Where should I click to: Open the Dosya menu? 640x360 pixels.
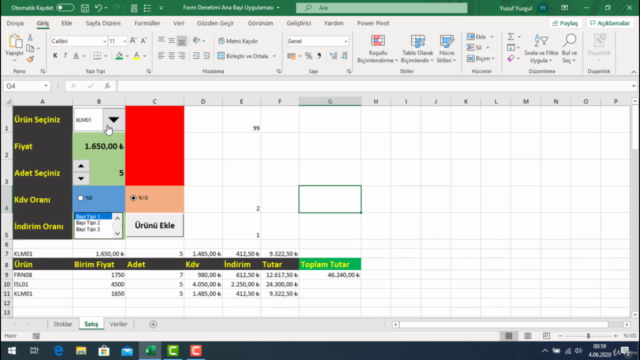[x=15, y=23]
